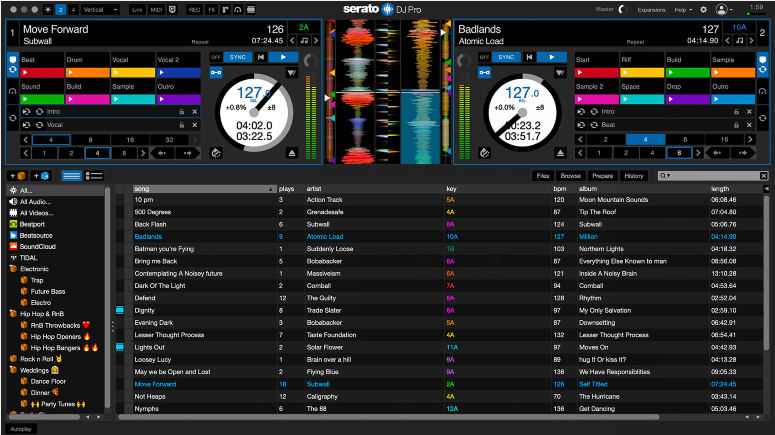Viewport: 775px width, 435px height.
Task: Activate deck 1 Intro saved loop reloop icon
Action: pos(40,112)
